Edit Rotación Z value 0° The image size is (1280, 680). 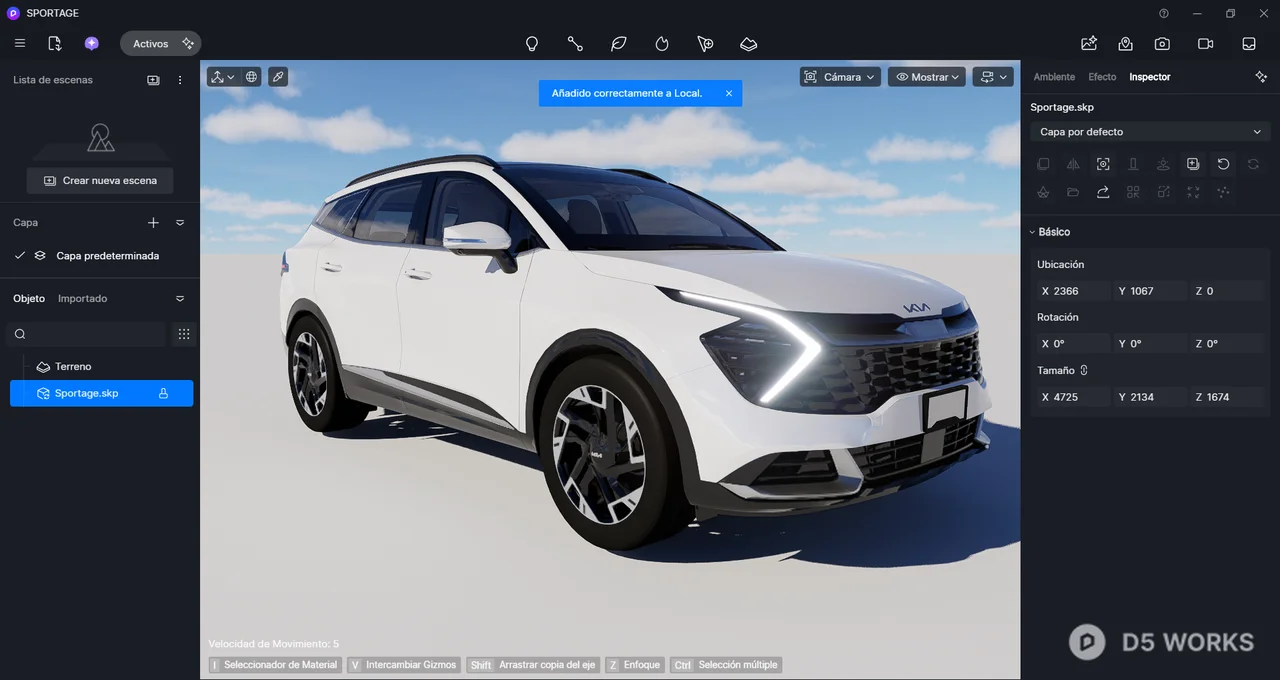pyautogui.click(x=1228, y=344)
